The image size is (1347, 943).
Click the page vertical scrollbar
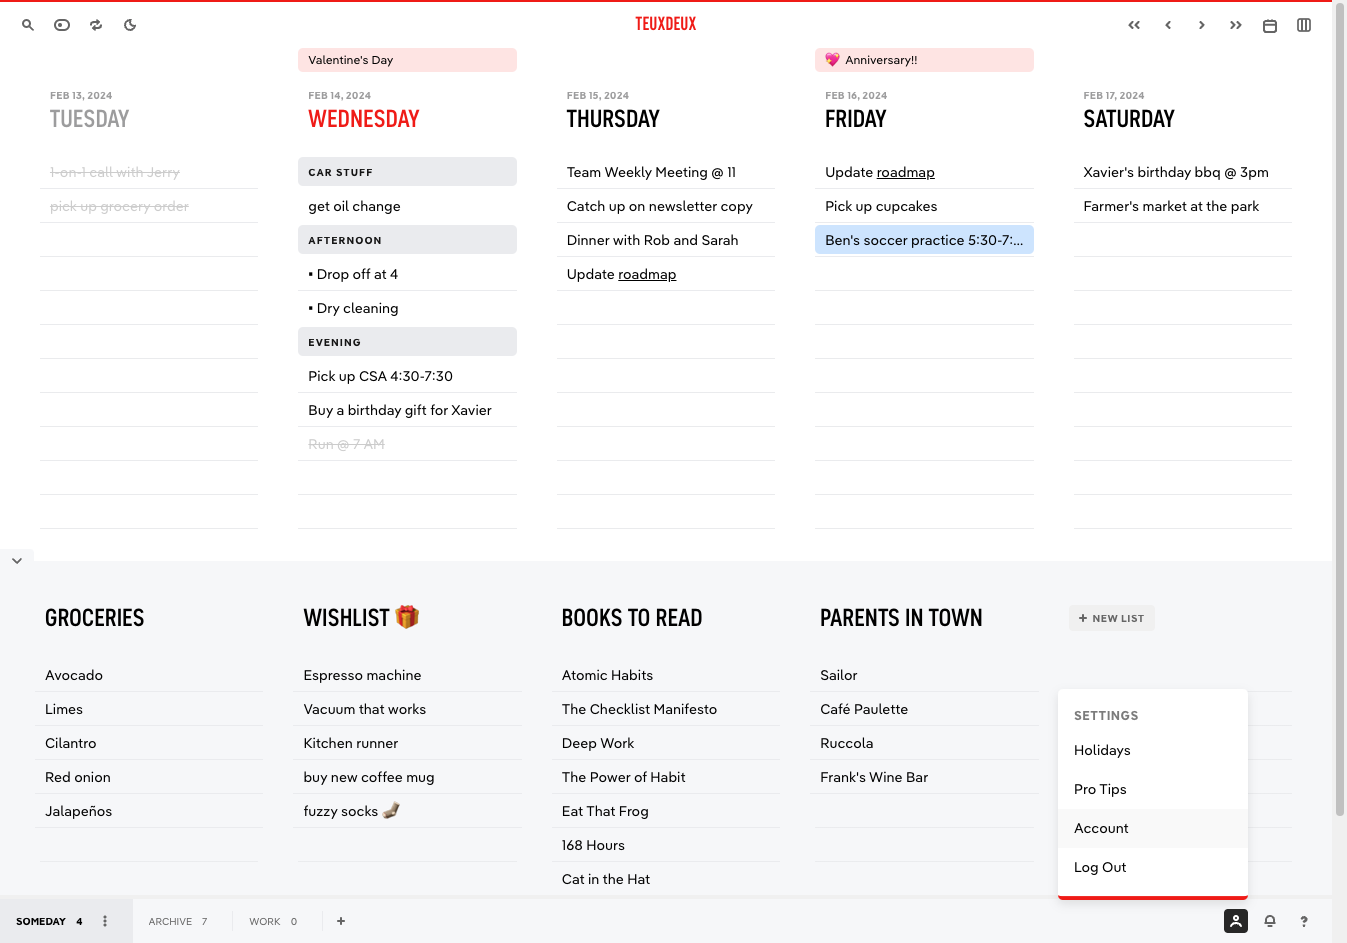[x=1340, y=410]
